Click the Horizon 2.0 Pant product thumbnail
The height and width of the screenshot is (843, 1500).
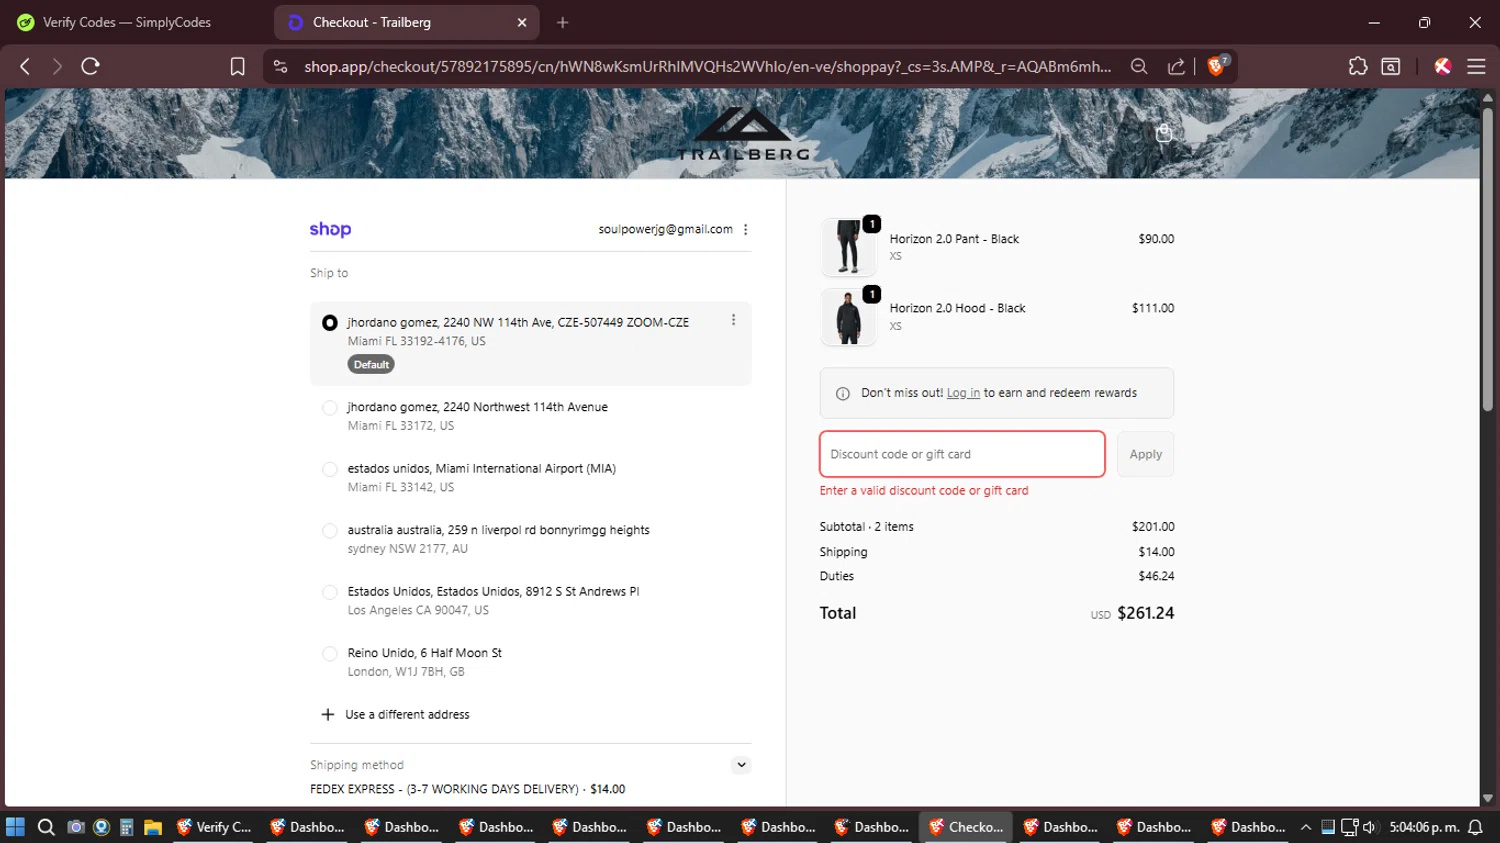pos(848,247)
